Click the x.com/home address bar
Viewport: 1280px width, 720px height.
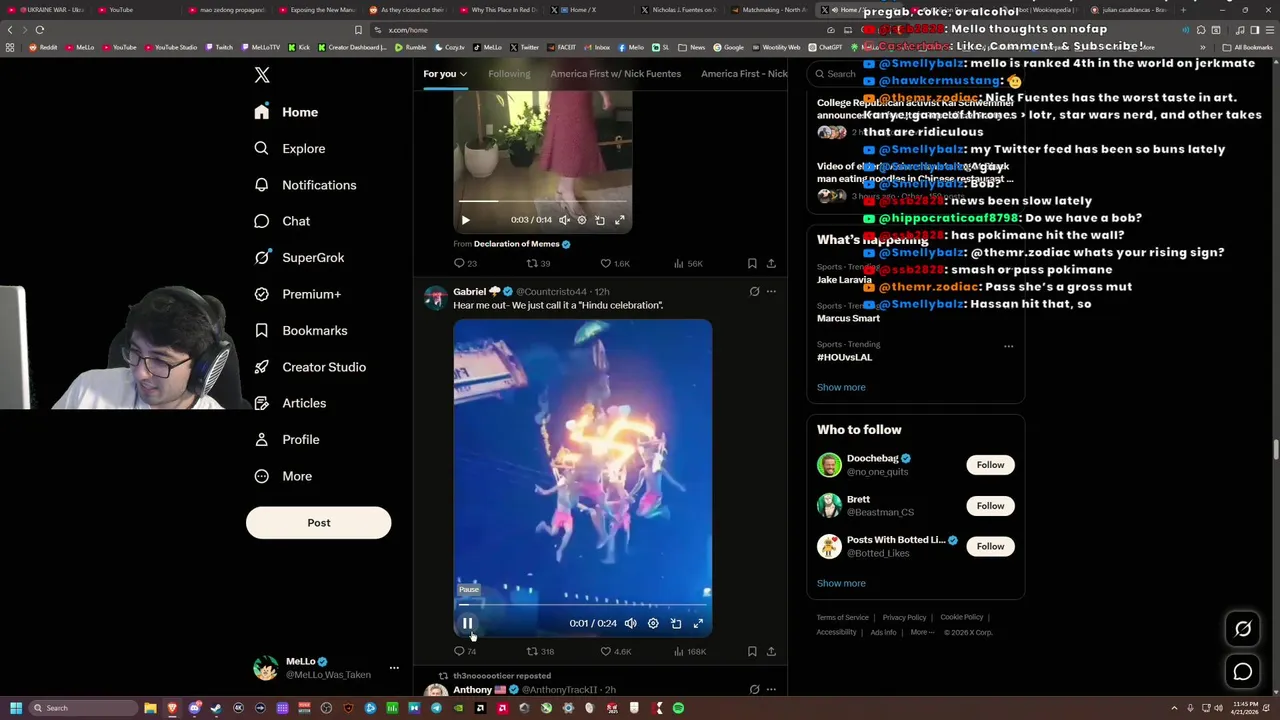tap(600, 30)
